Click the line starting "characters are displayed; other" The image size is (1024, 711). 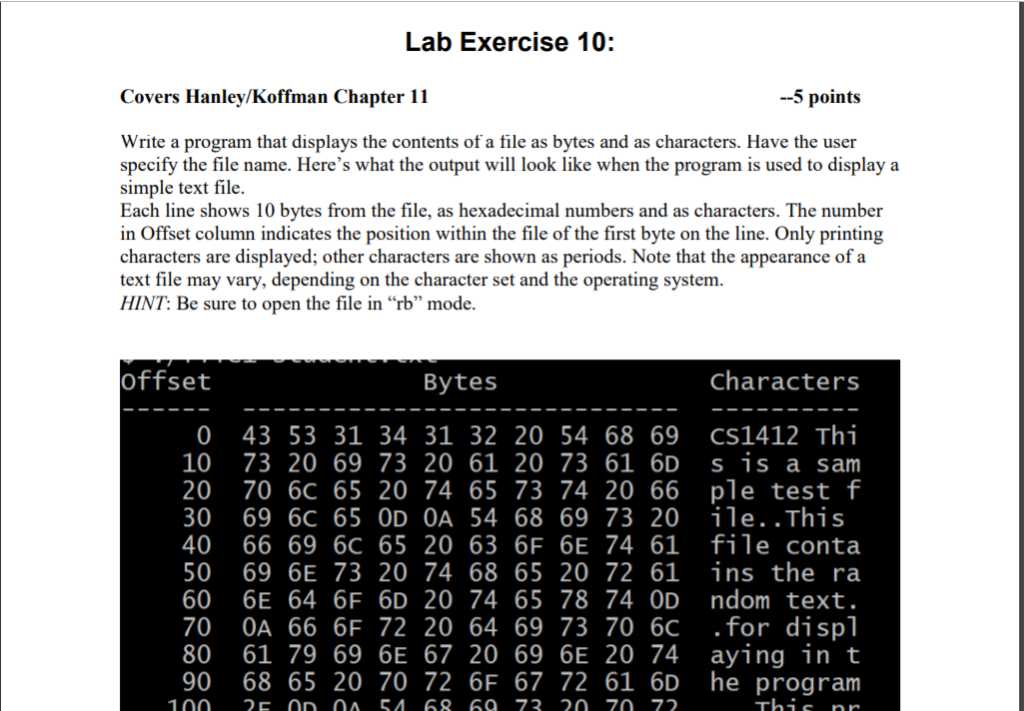[492, 257]
